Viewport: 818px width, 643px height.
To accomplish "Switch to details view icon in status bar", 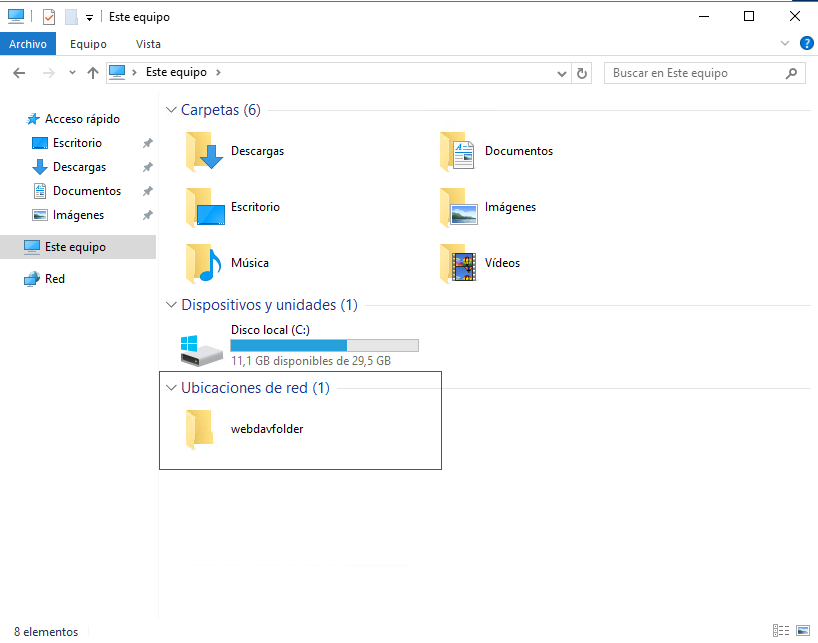I will (x=781, y=630).
